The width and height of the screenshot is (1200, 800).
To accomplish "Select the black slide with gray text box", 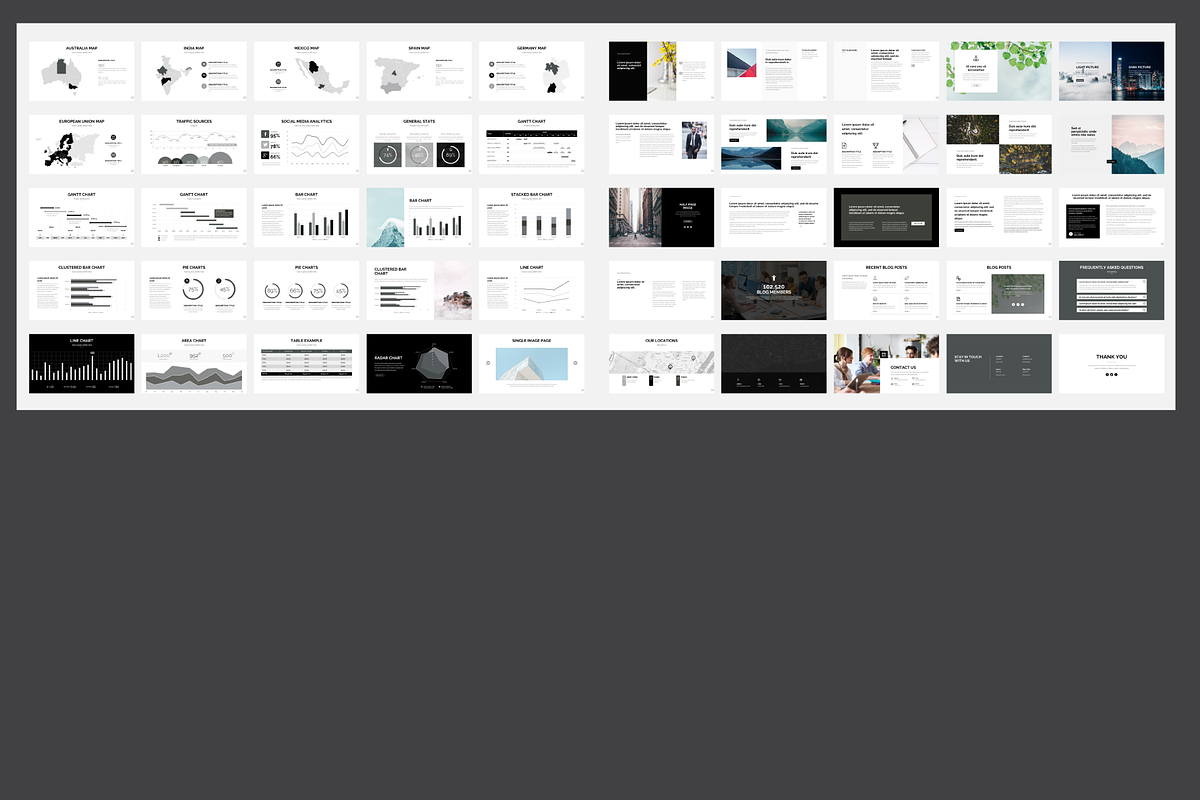I will (887, 217).
